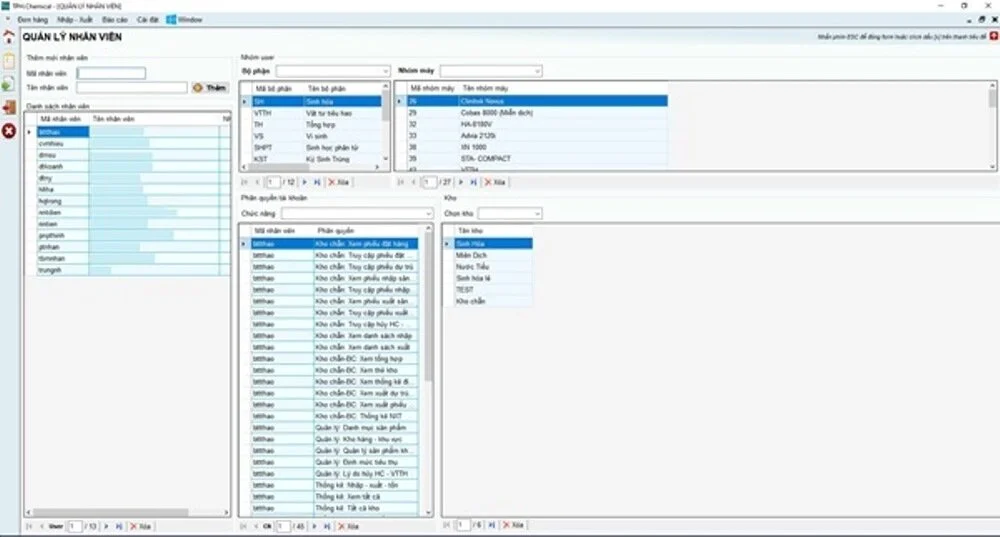Delete permission with Xóa in permissions navigator
This screenshot has width=1000, height=537.
click(348, 527)
